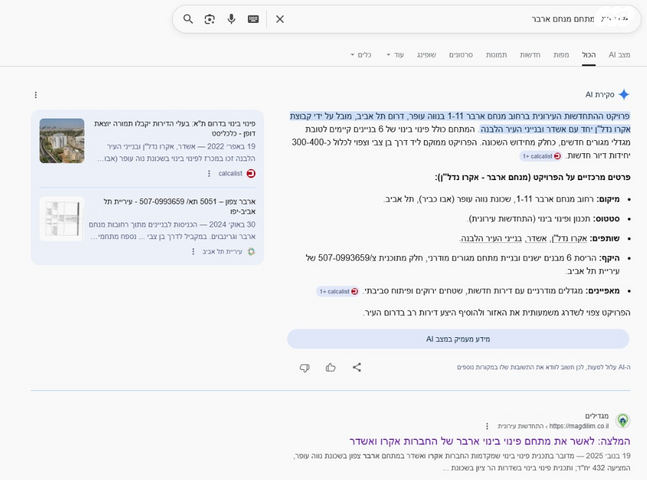Expand the כלים dropdown
The width and height of the screenshot is (647, 480).
tap(361, 54)
